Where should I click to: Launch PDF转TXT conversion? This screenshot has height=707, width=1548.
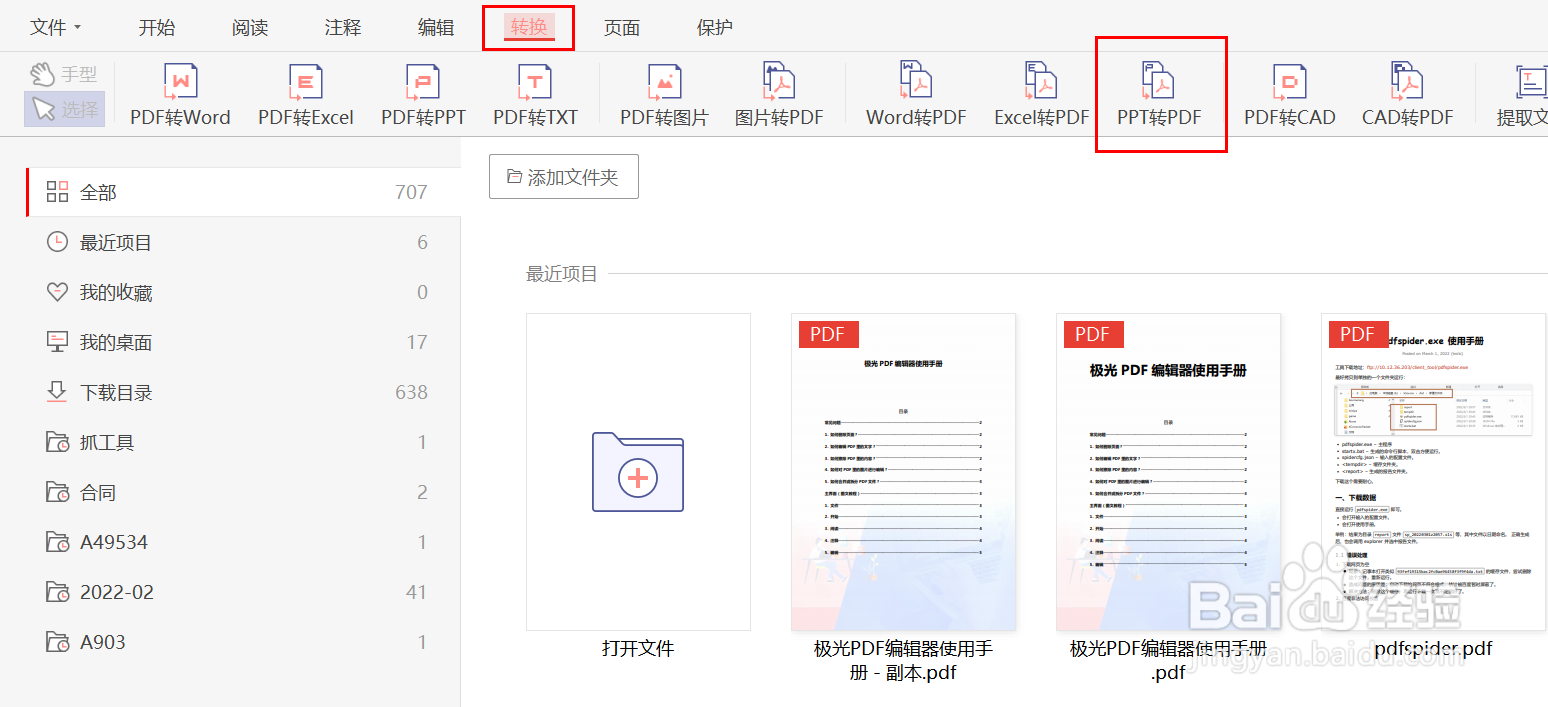[x=535, y=96]
